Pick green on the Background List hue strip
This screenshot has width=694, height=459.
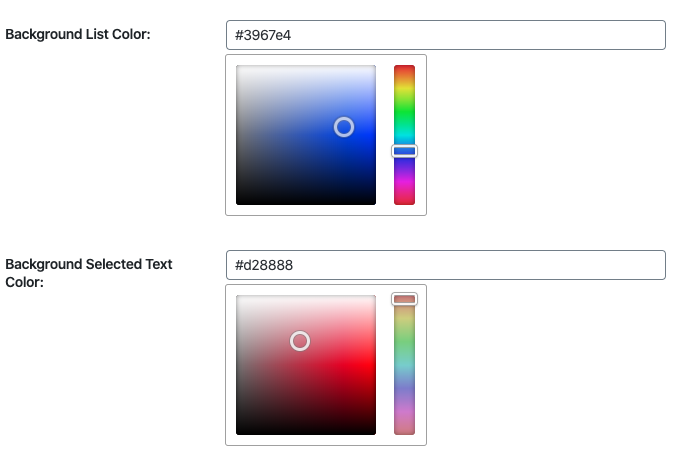point(405,113)
